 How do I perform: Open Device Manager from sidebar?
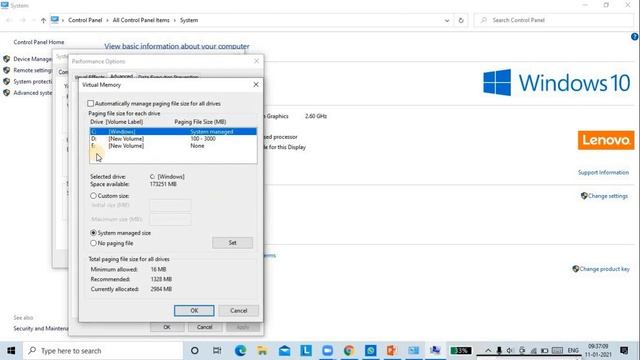click(x=33, y=59)
